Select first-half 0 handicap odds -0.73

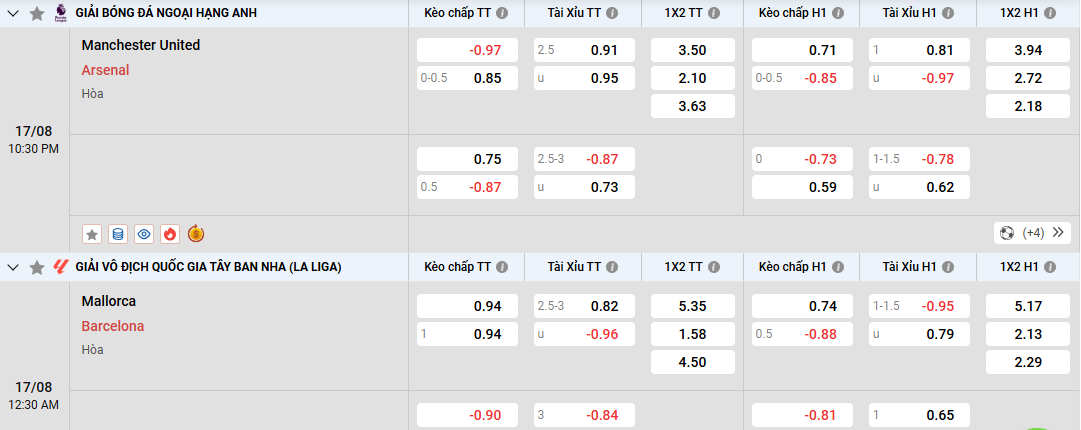[x=802, y=159]
